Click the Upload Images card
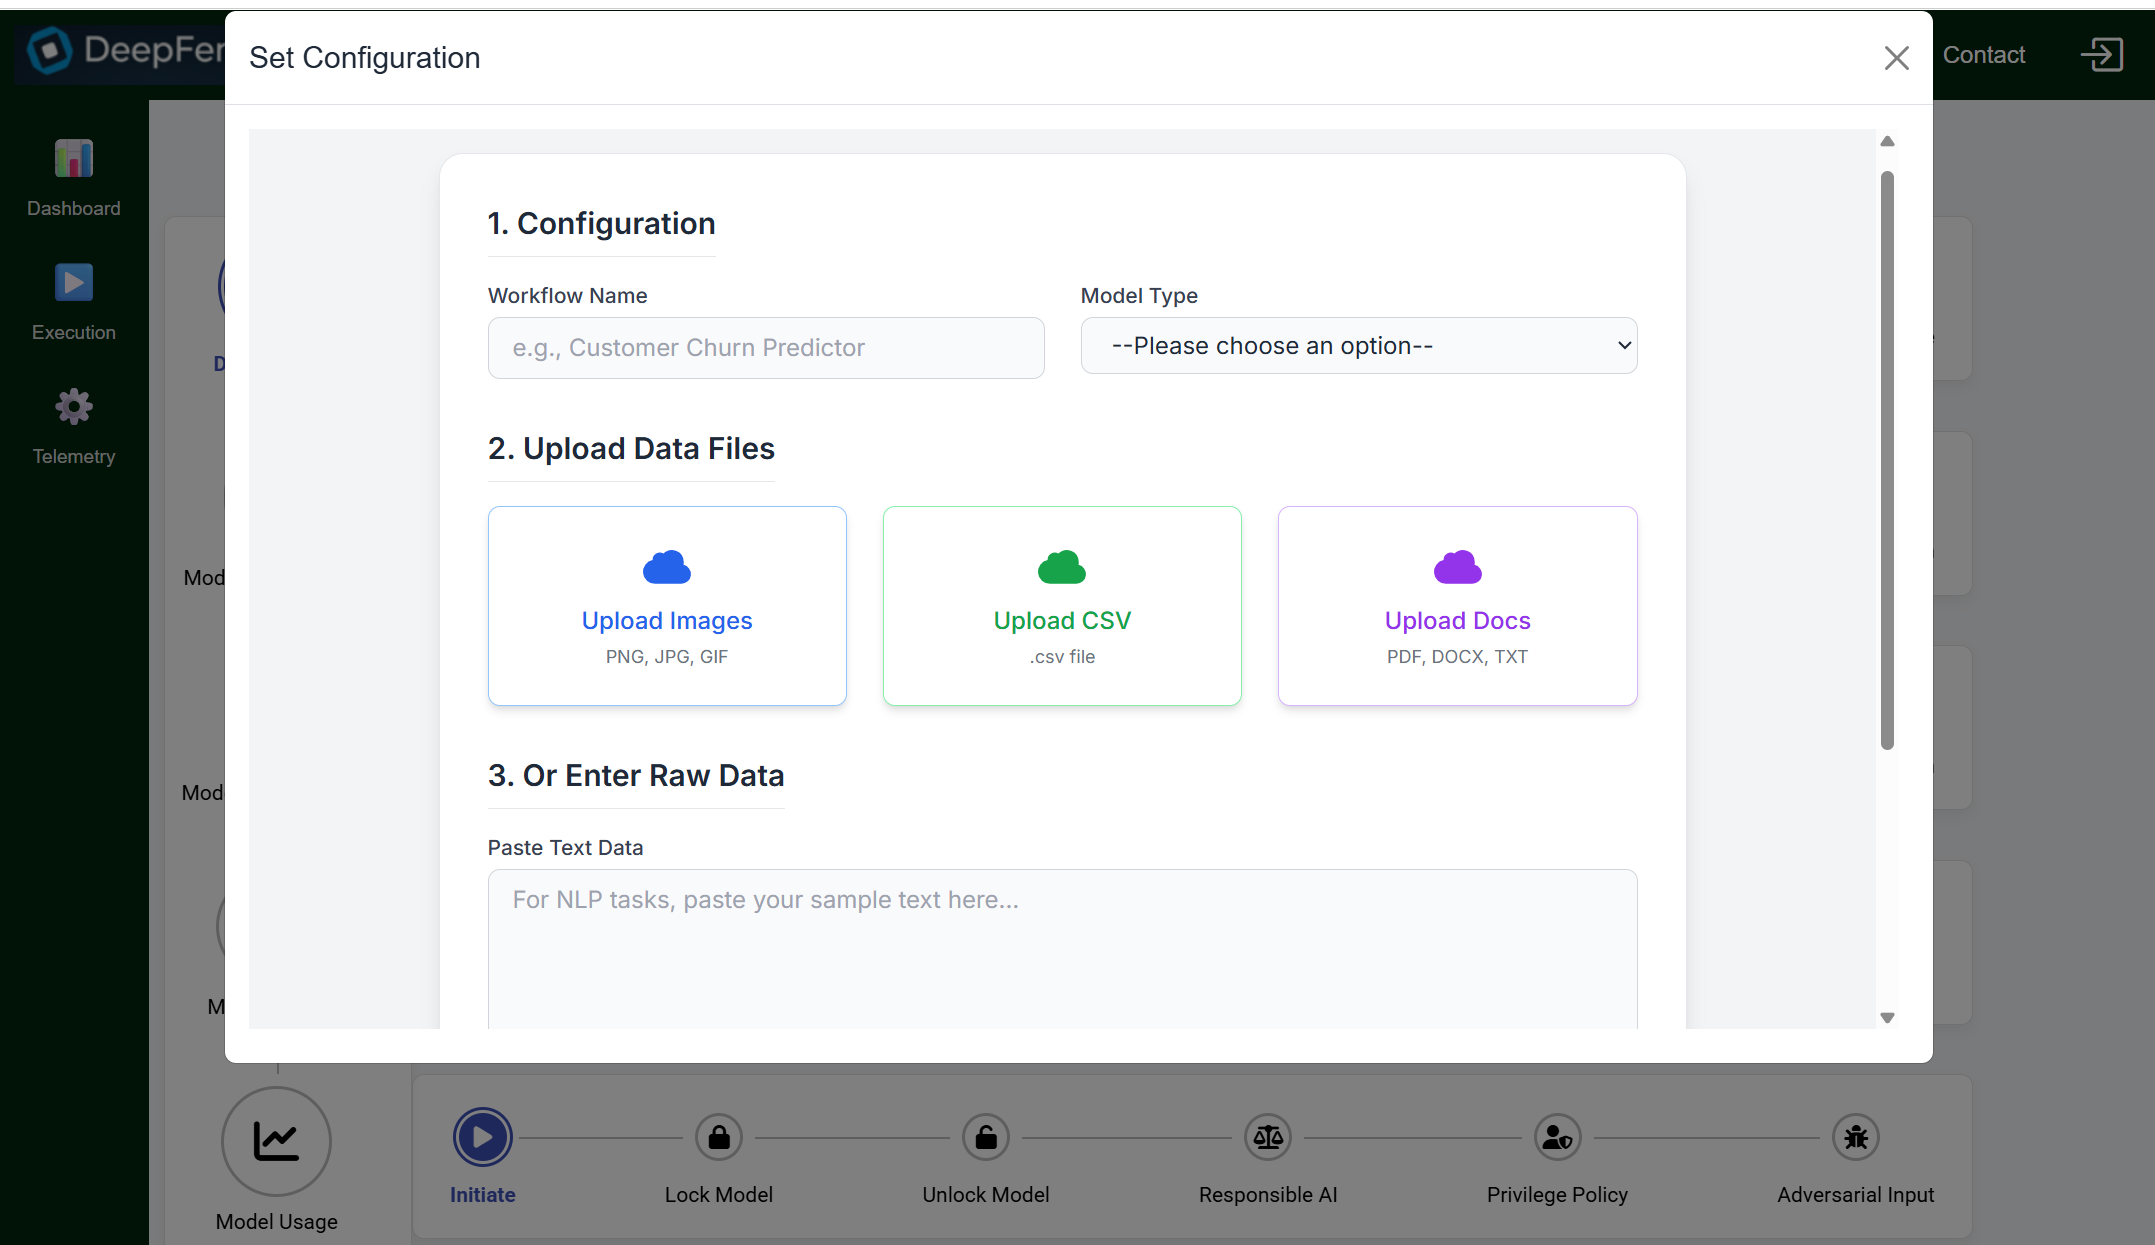The width and height of the screenshot is (2155, 1245). (667, 606)
